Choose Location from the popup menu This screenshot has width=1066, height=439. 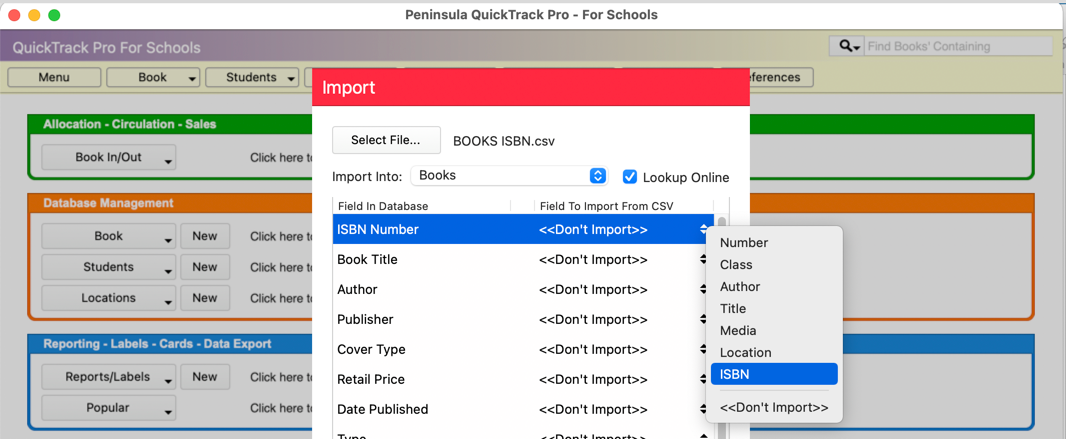[x=774, y=352]
